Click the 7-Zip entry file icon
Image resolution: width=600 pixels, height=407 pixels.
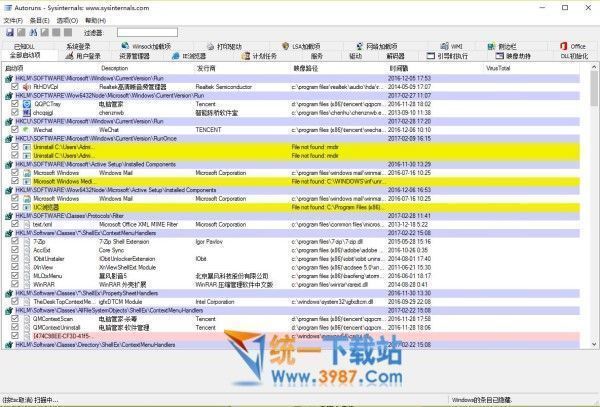26,242
